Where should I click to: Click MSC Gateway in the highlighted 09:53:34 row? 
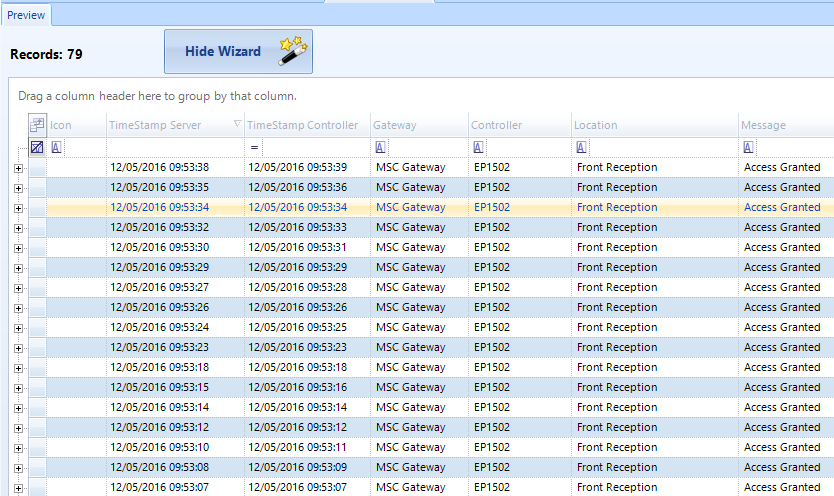pos(411,207)
